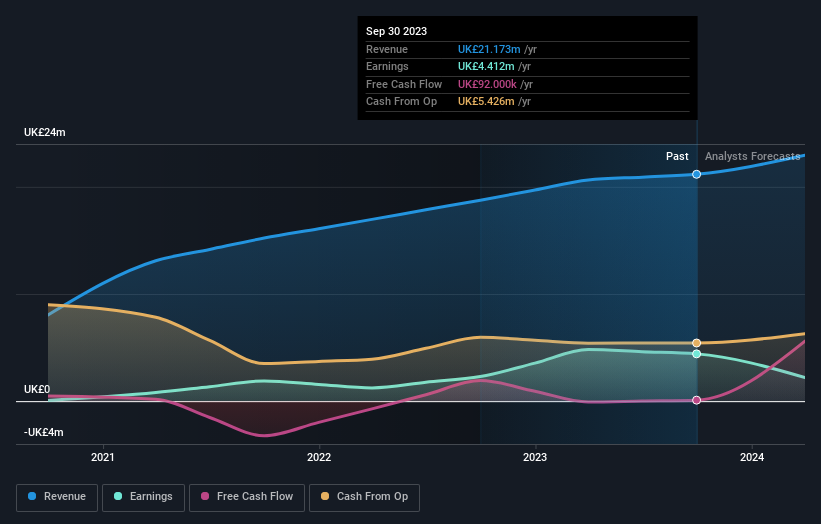Toggle the Cash From Op legend button
The height and width of the screenshot is (524, 821).
[364, 497]
